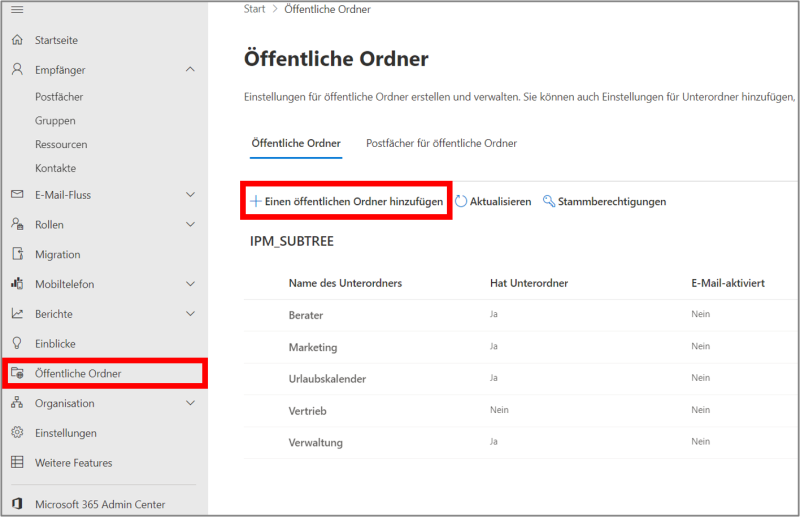The image size is (800, 517).
Task: Click the Stammberechtigungen button label
Action: point(612,202)
